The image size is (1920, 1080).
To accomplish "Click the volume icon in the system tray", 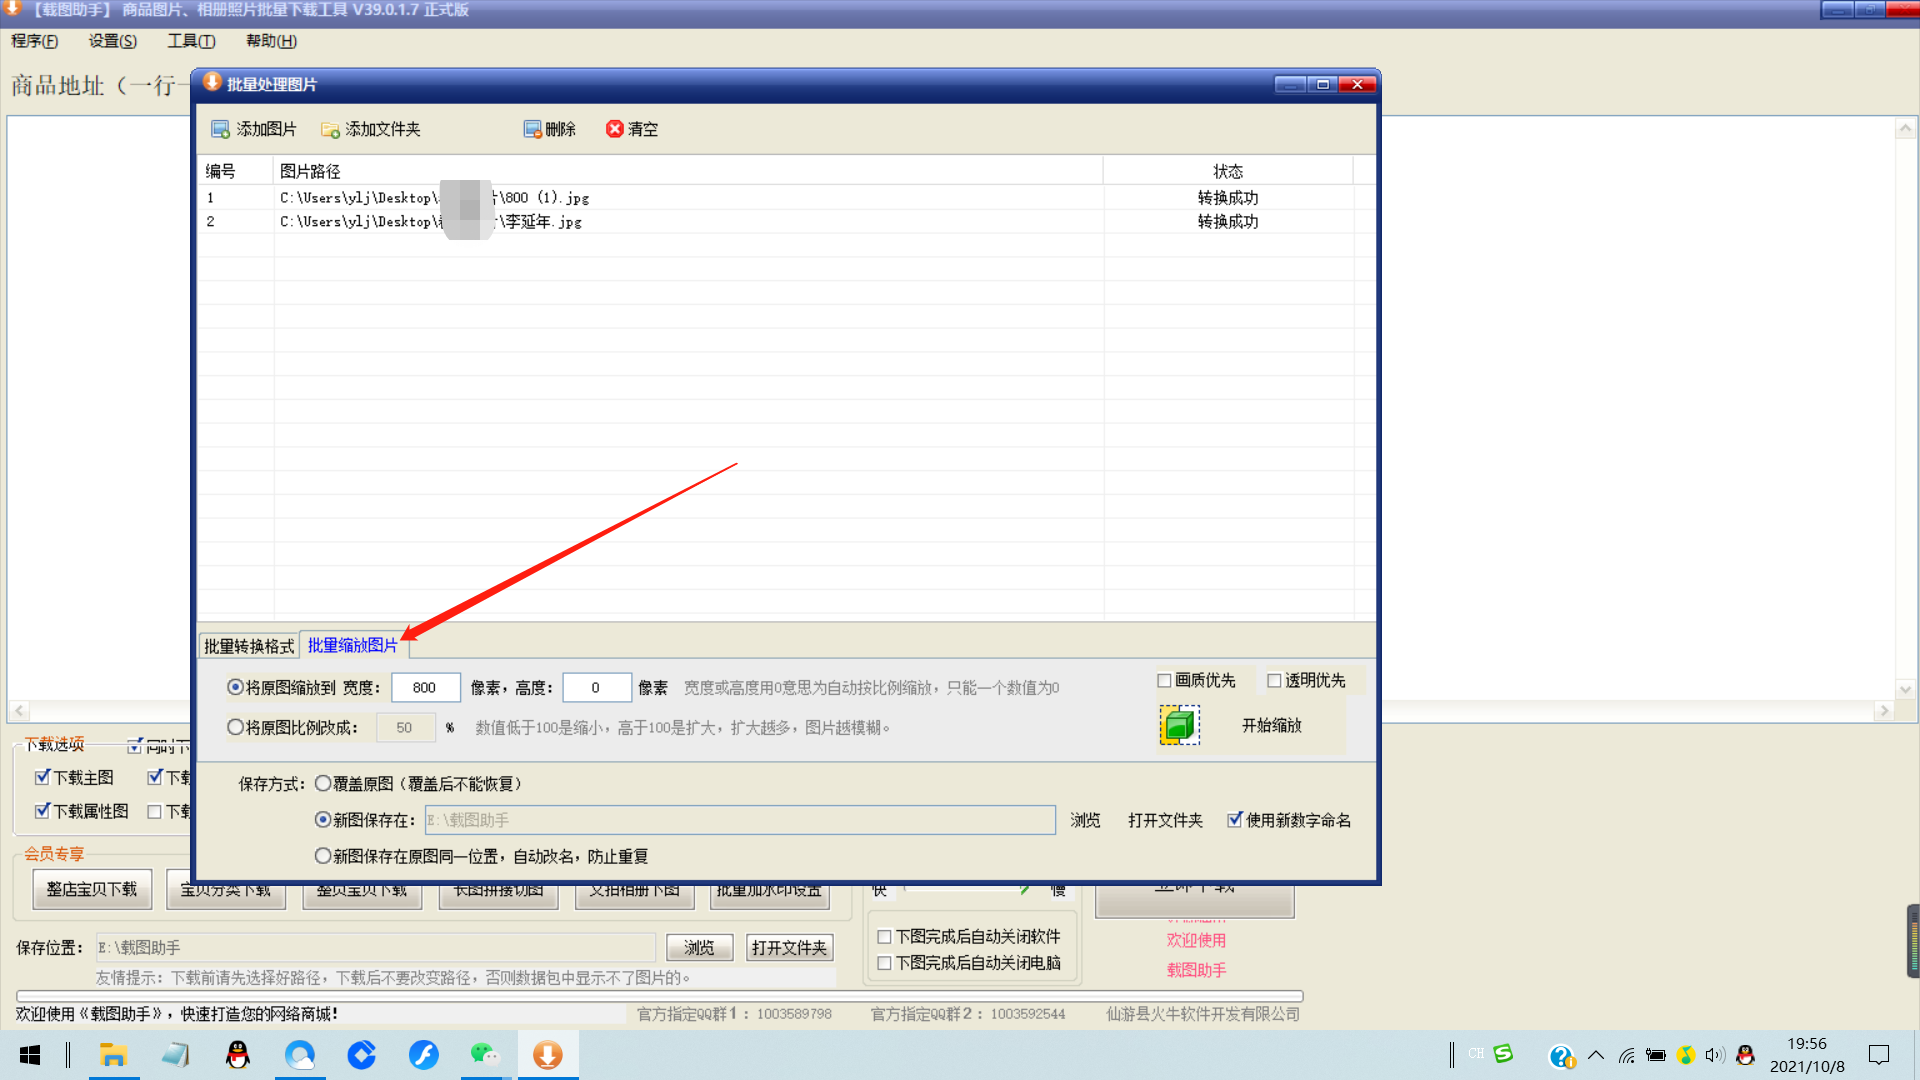I will [x=1715, y=1055].
